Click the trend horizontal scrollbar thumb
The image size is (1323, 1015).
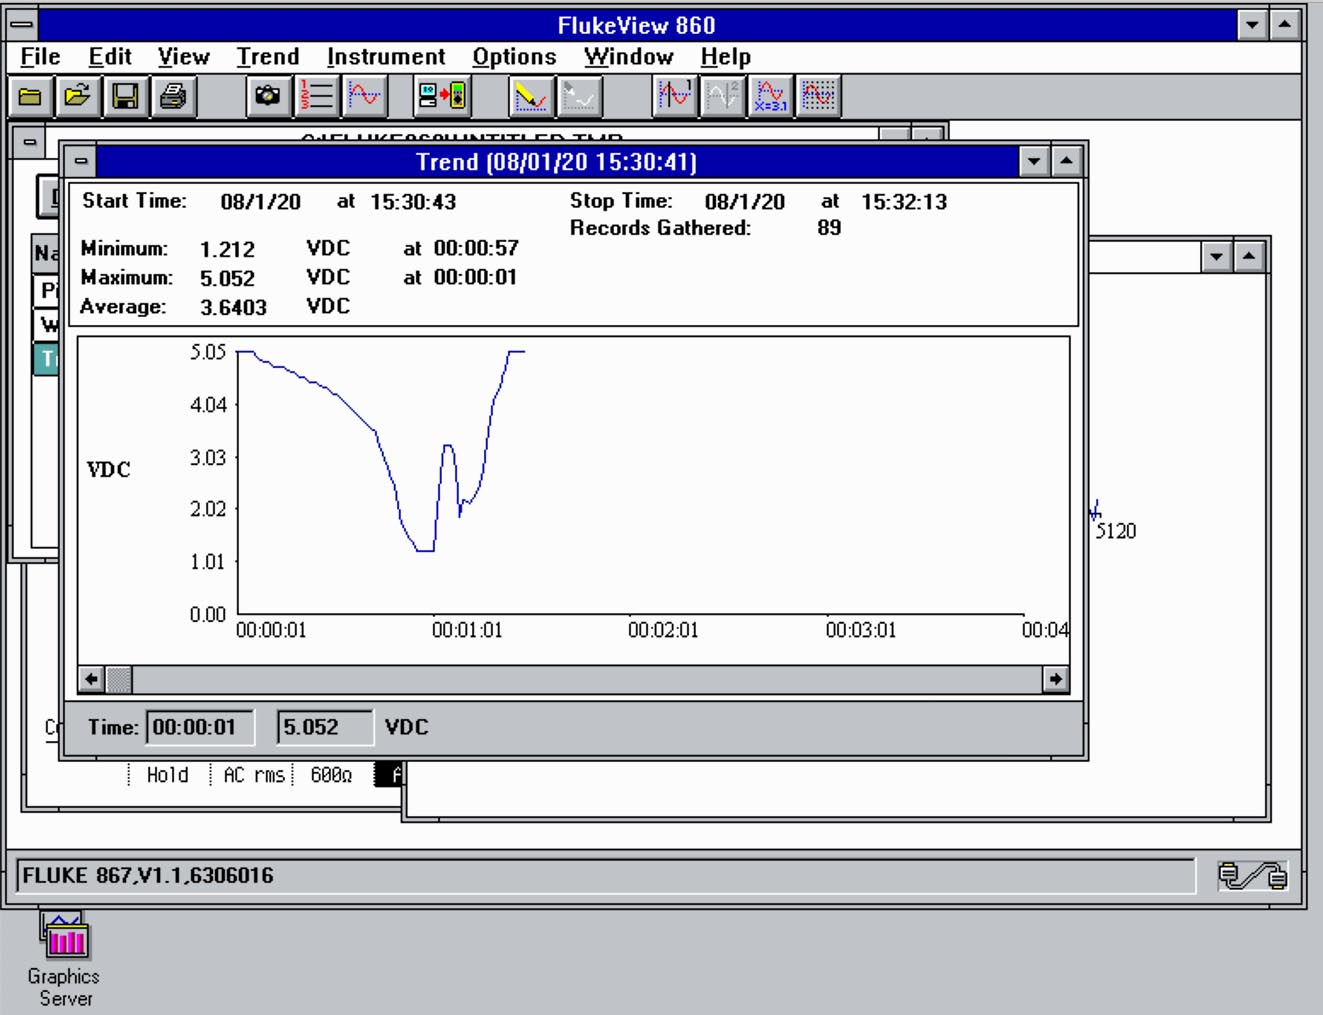[x=118, y=680]
